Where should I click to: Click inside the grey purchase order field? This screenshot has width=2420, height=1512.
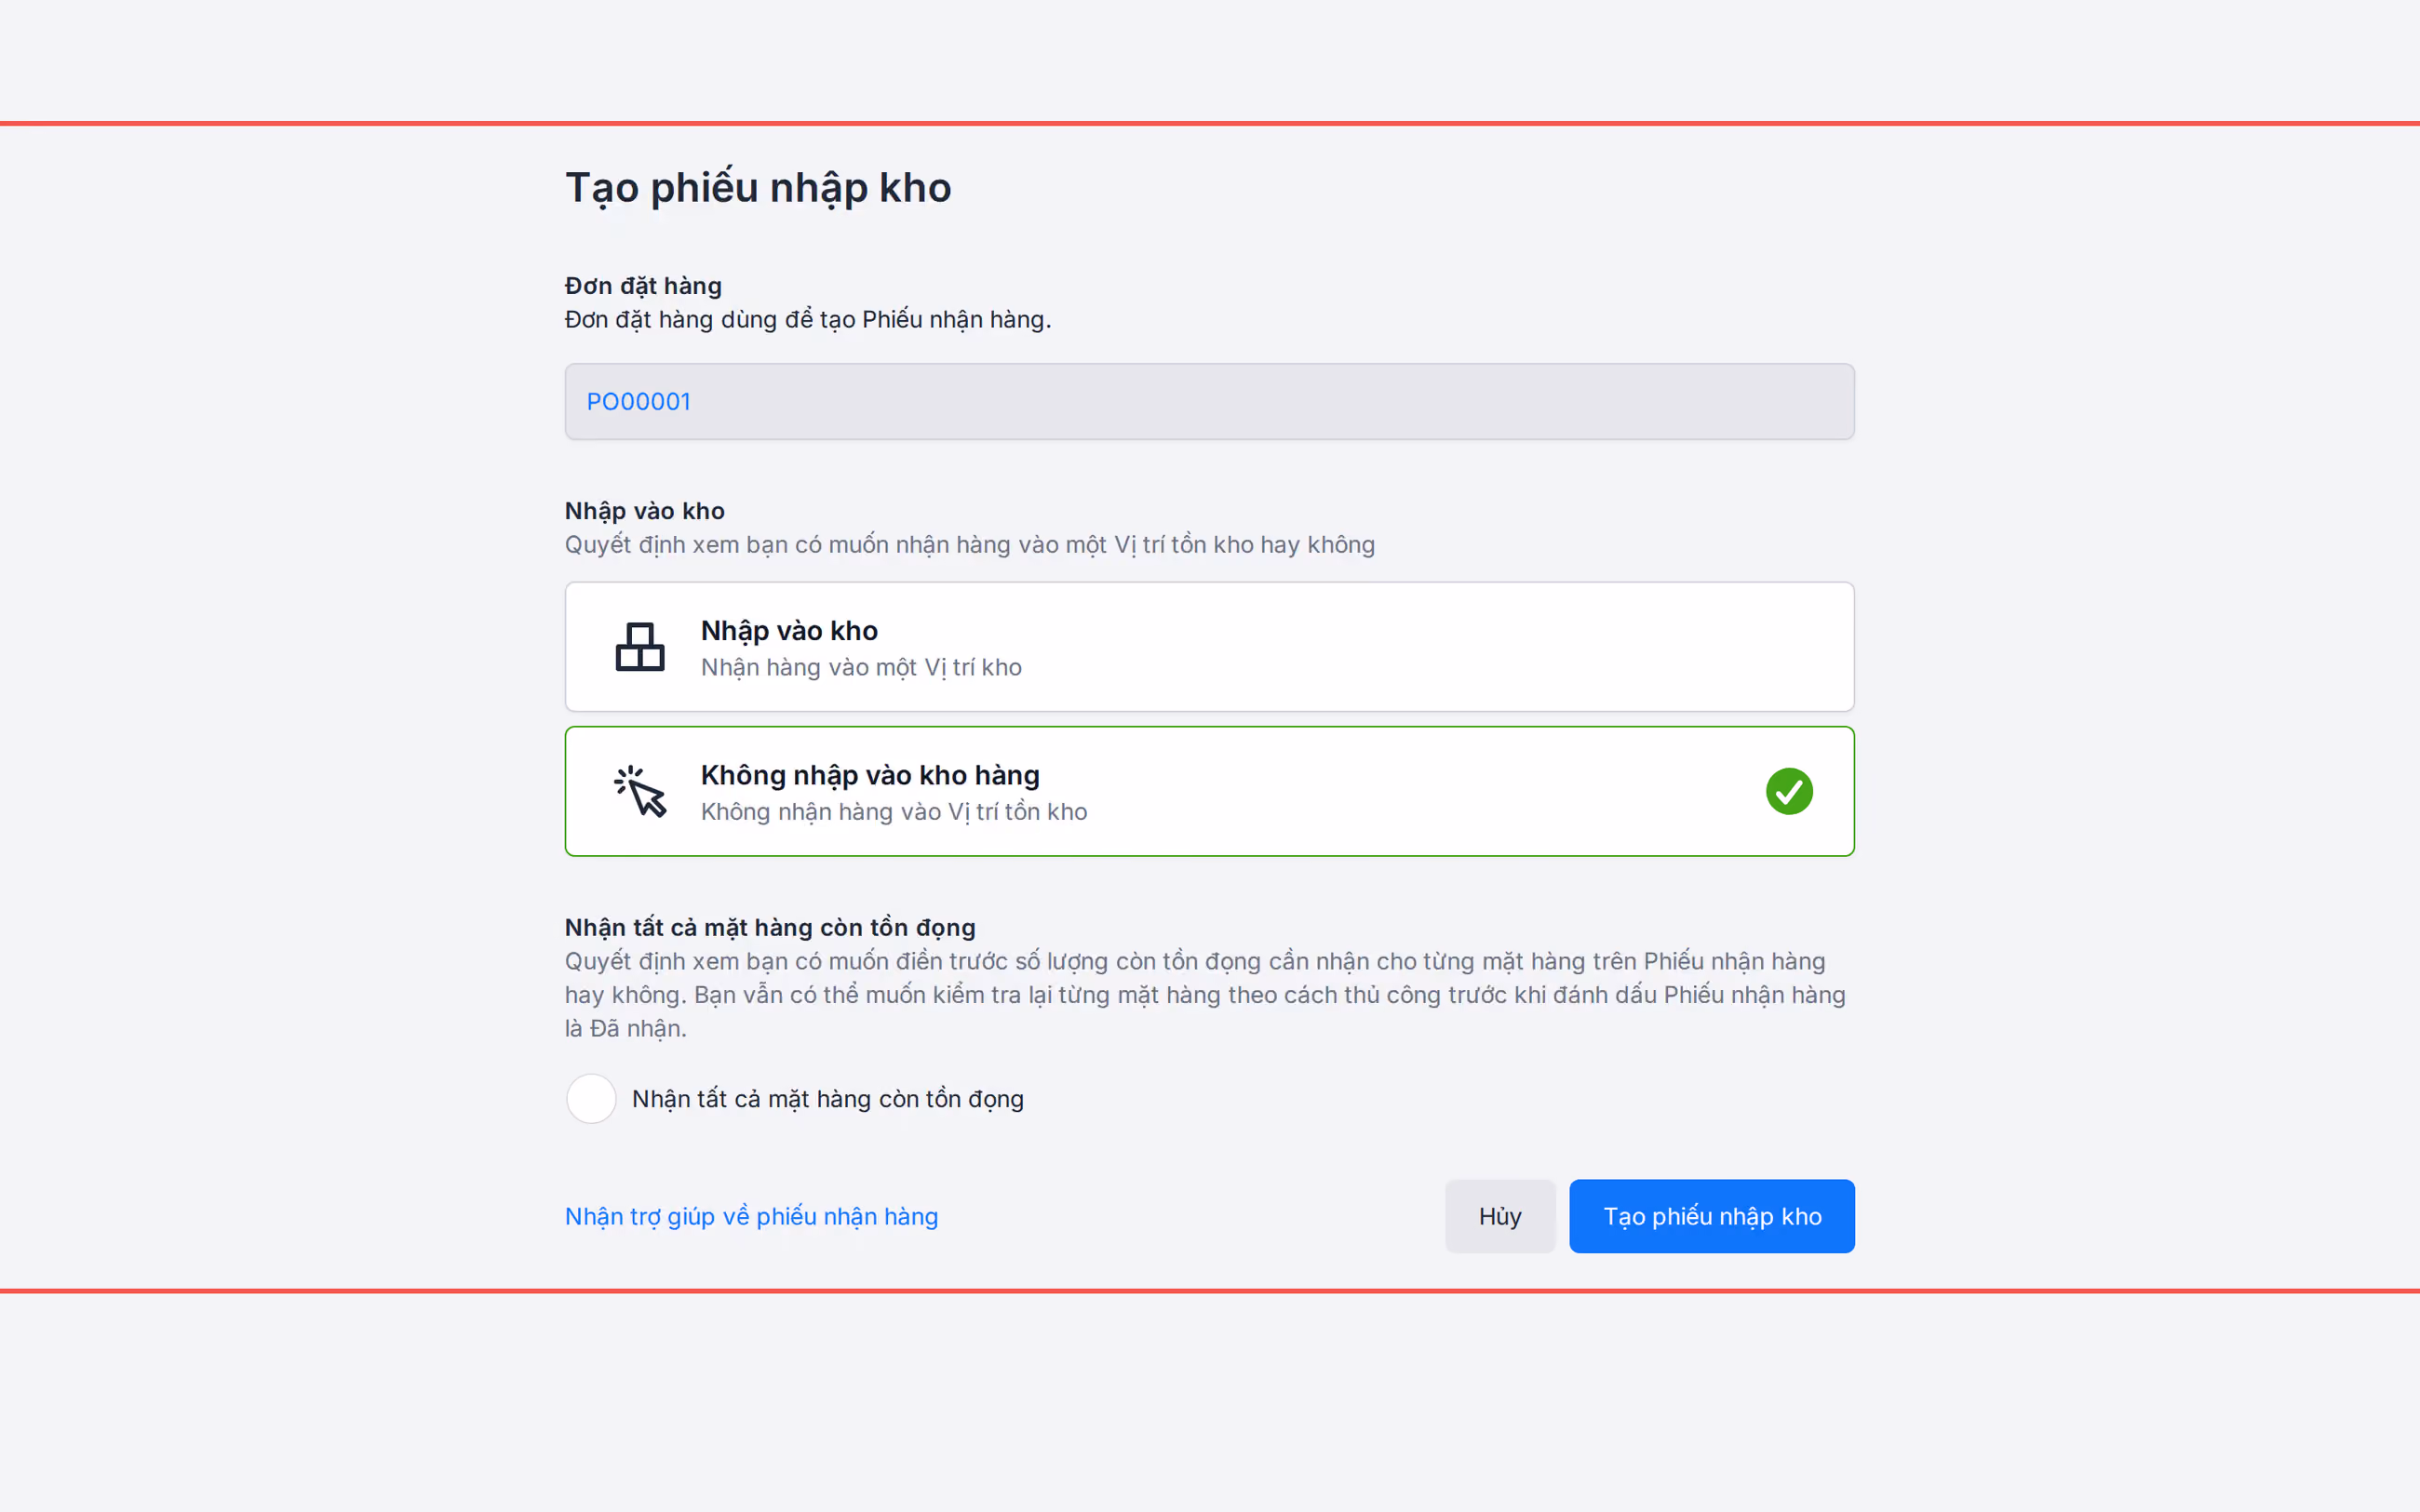(1209, 401)
